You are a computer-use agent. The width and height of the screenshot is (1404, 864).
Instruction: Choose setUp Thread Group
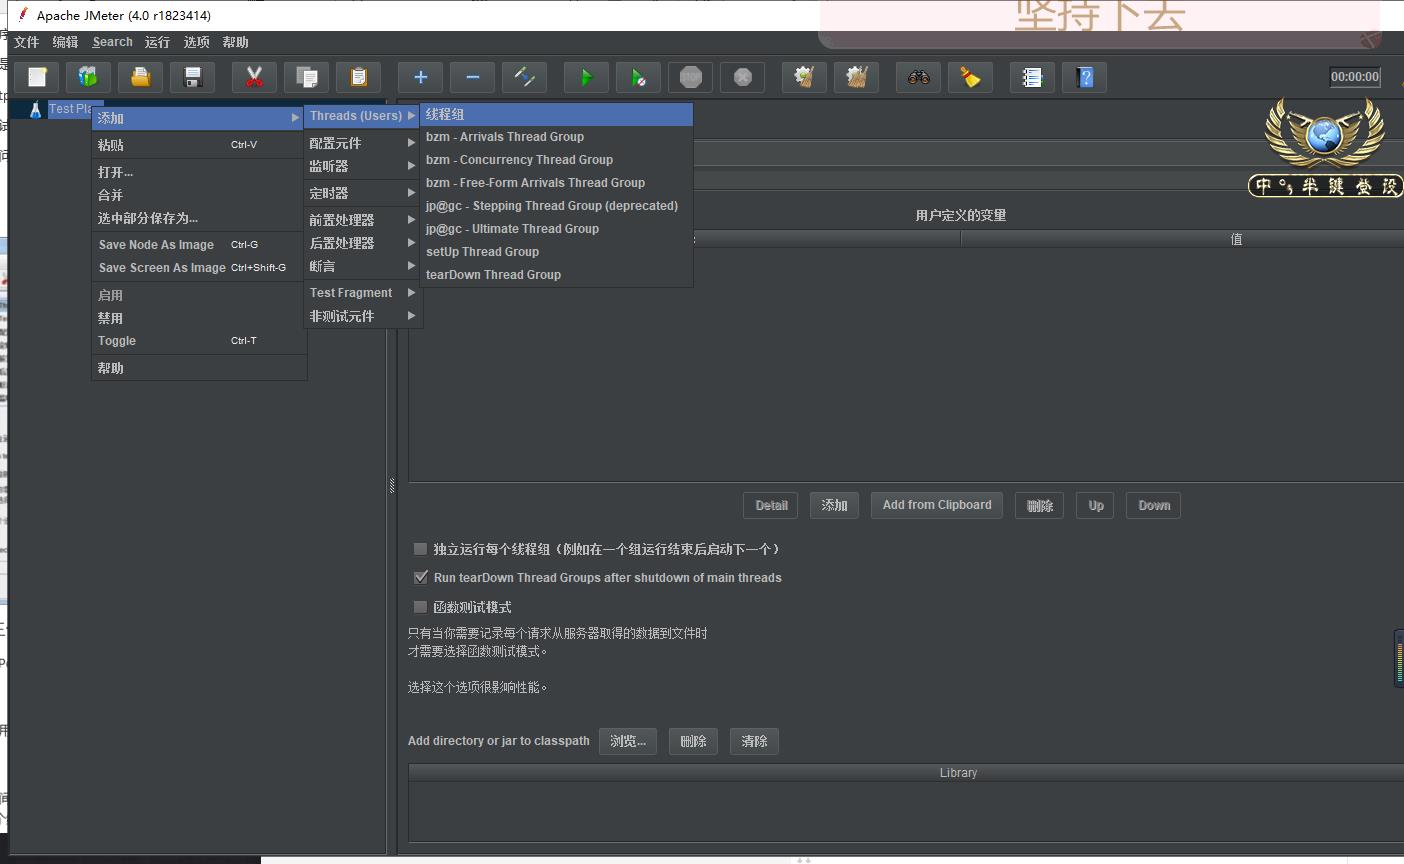point(556,252)
